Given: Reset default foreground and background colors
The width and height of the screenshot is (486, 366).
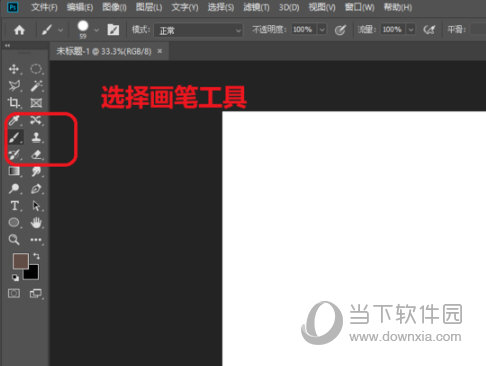Looking at the screenshot, I should point(15,277).
